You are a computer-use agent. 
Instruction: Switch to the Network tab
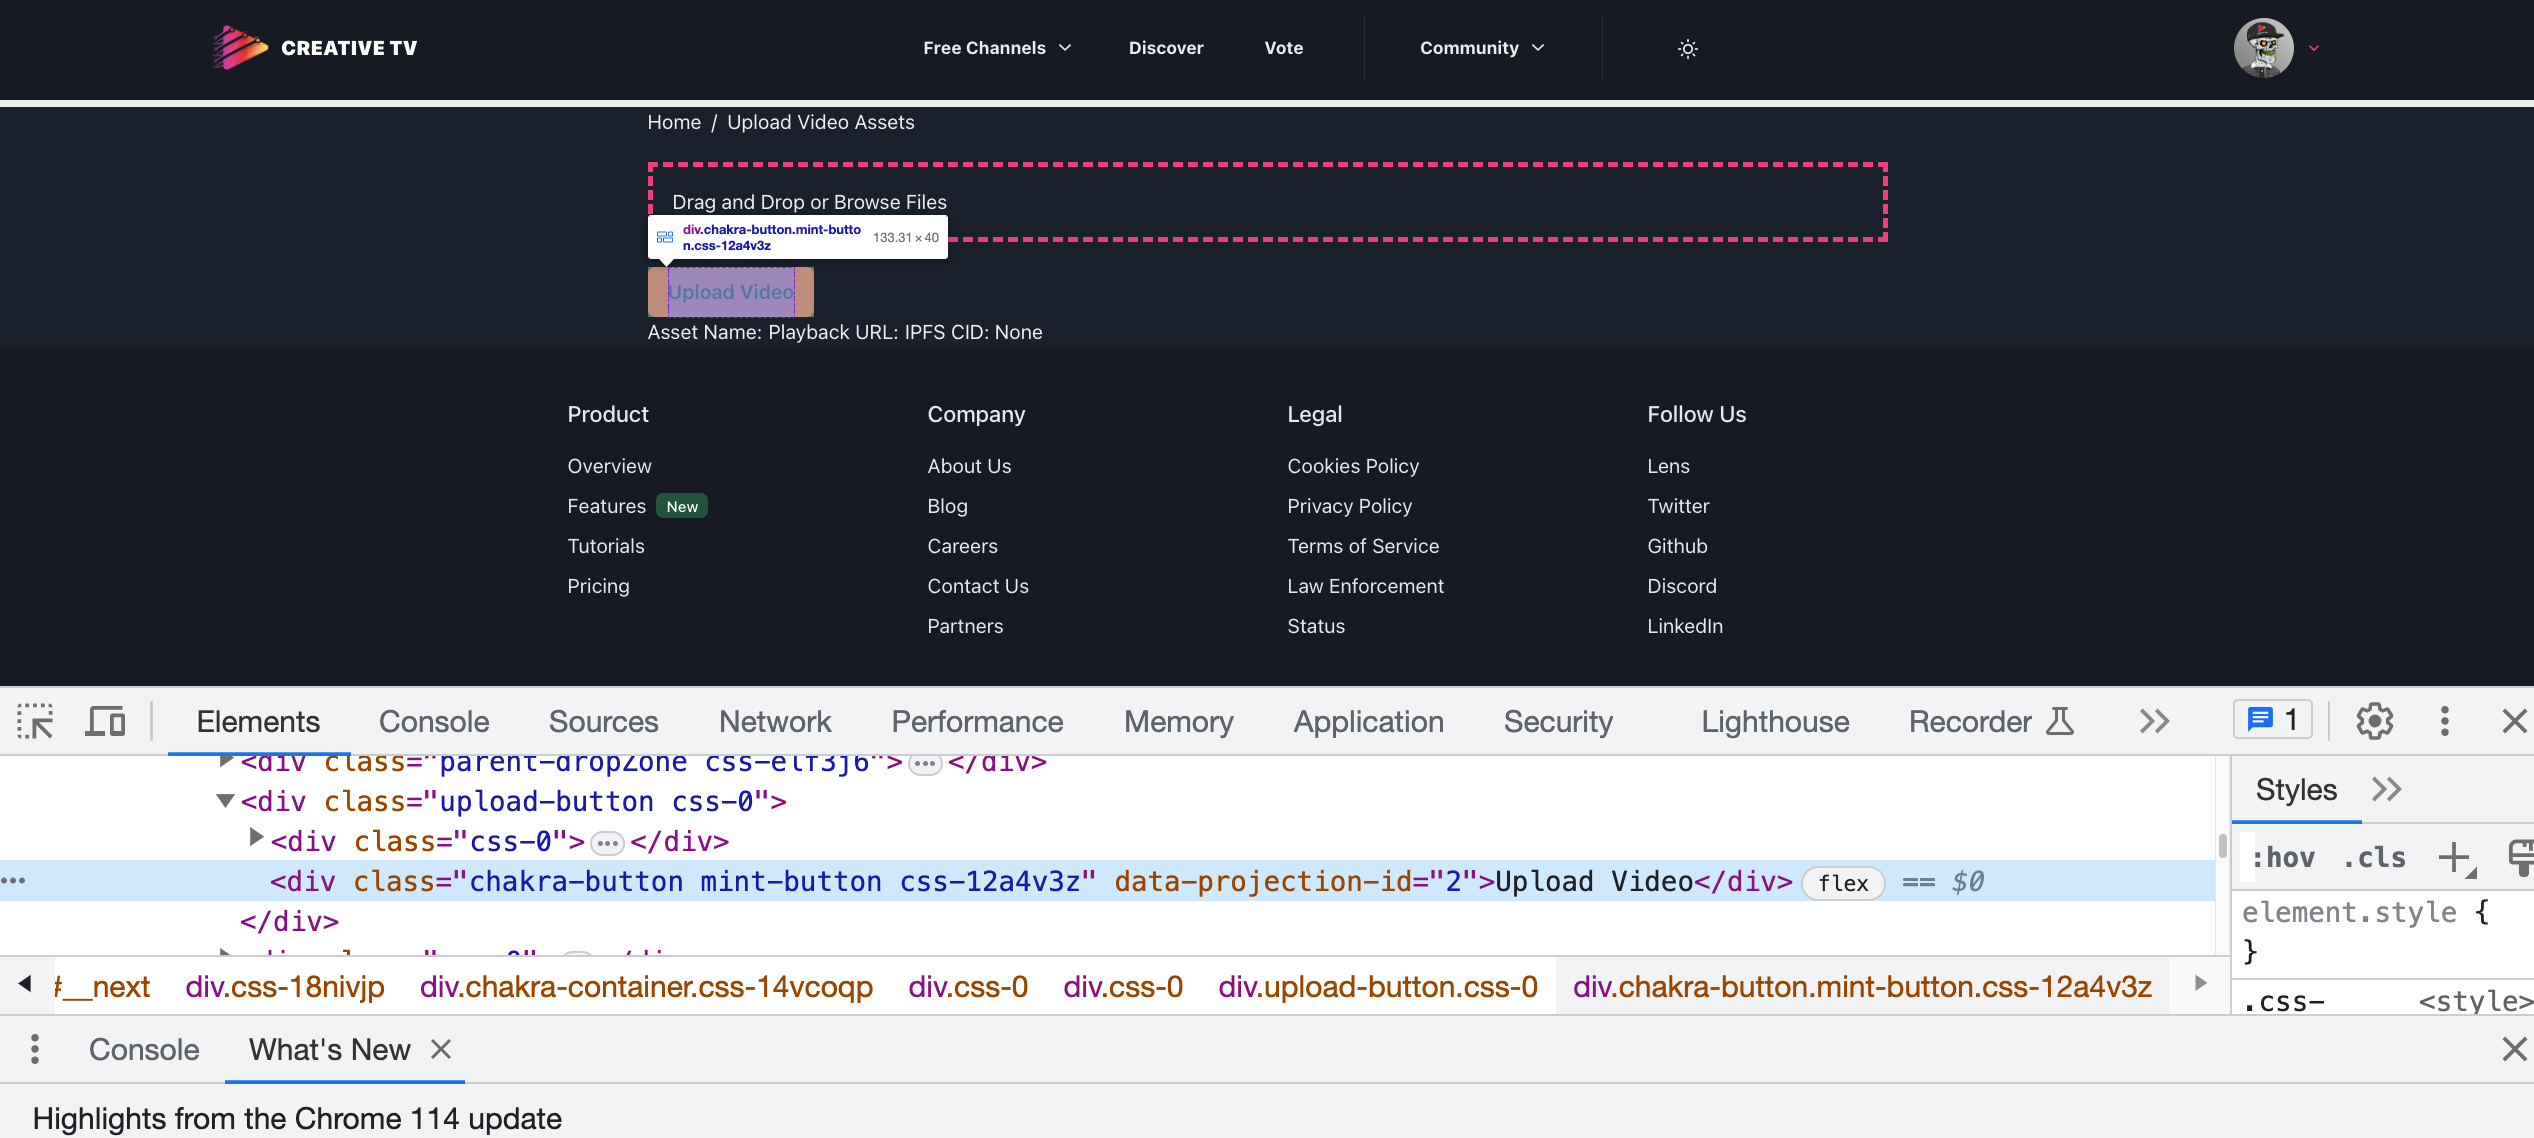775,721
